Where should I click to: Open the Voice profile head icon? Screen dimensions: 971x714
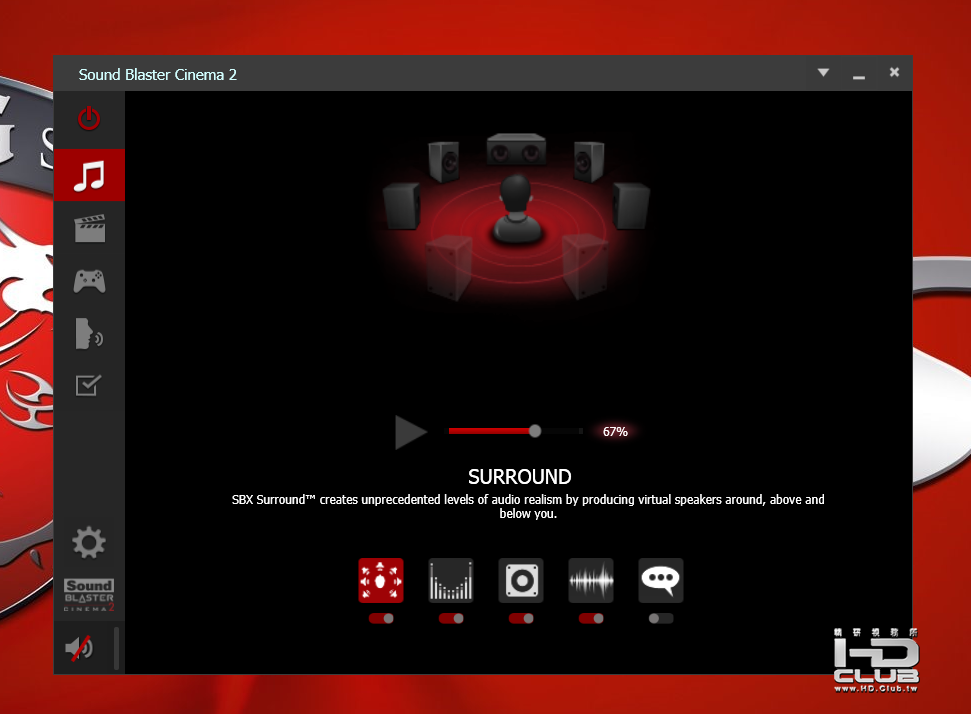click(89, 333)
